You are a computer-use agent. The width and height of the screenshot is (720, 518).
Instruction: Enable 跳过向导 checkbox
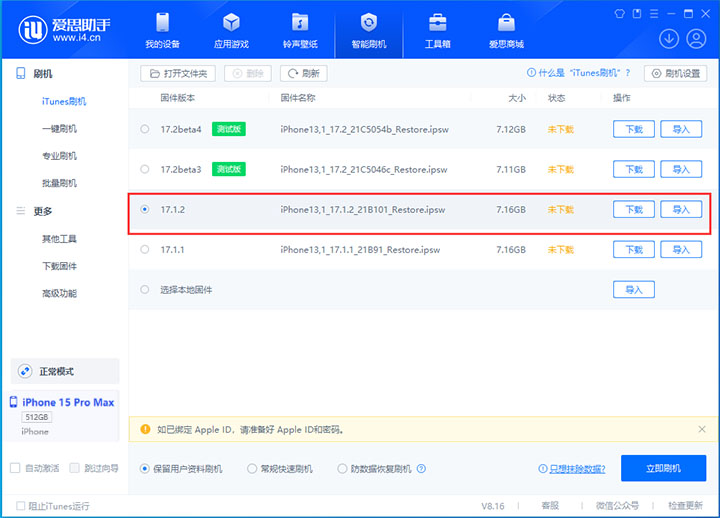pyautogui.click(x=74, y=468)
